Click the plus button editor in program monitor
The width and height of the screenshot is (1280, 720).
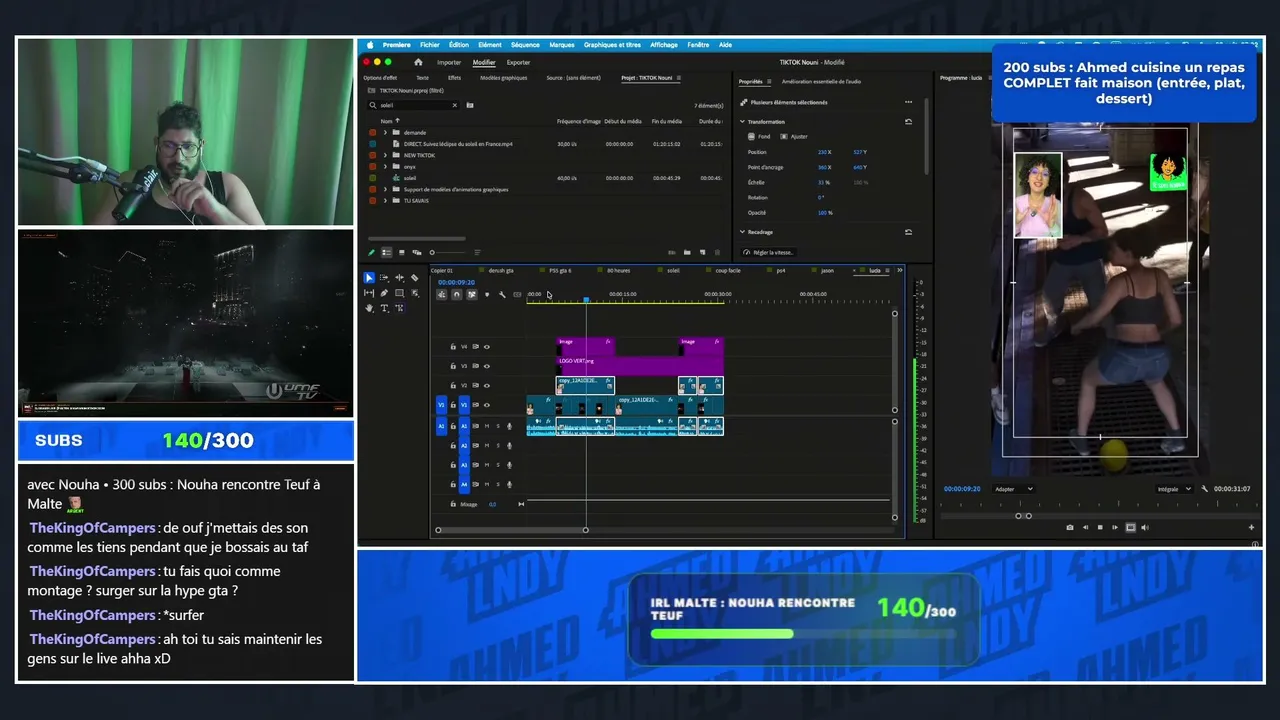click(x=1251, y=527)
